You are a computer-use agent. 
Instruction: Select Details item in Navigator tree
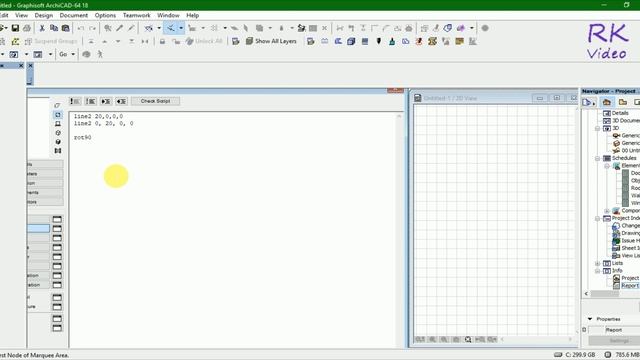tap(620, 113)
